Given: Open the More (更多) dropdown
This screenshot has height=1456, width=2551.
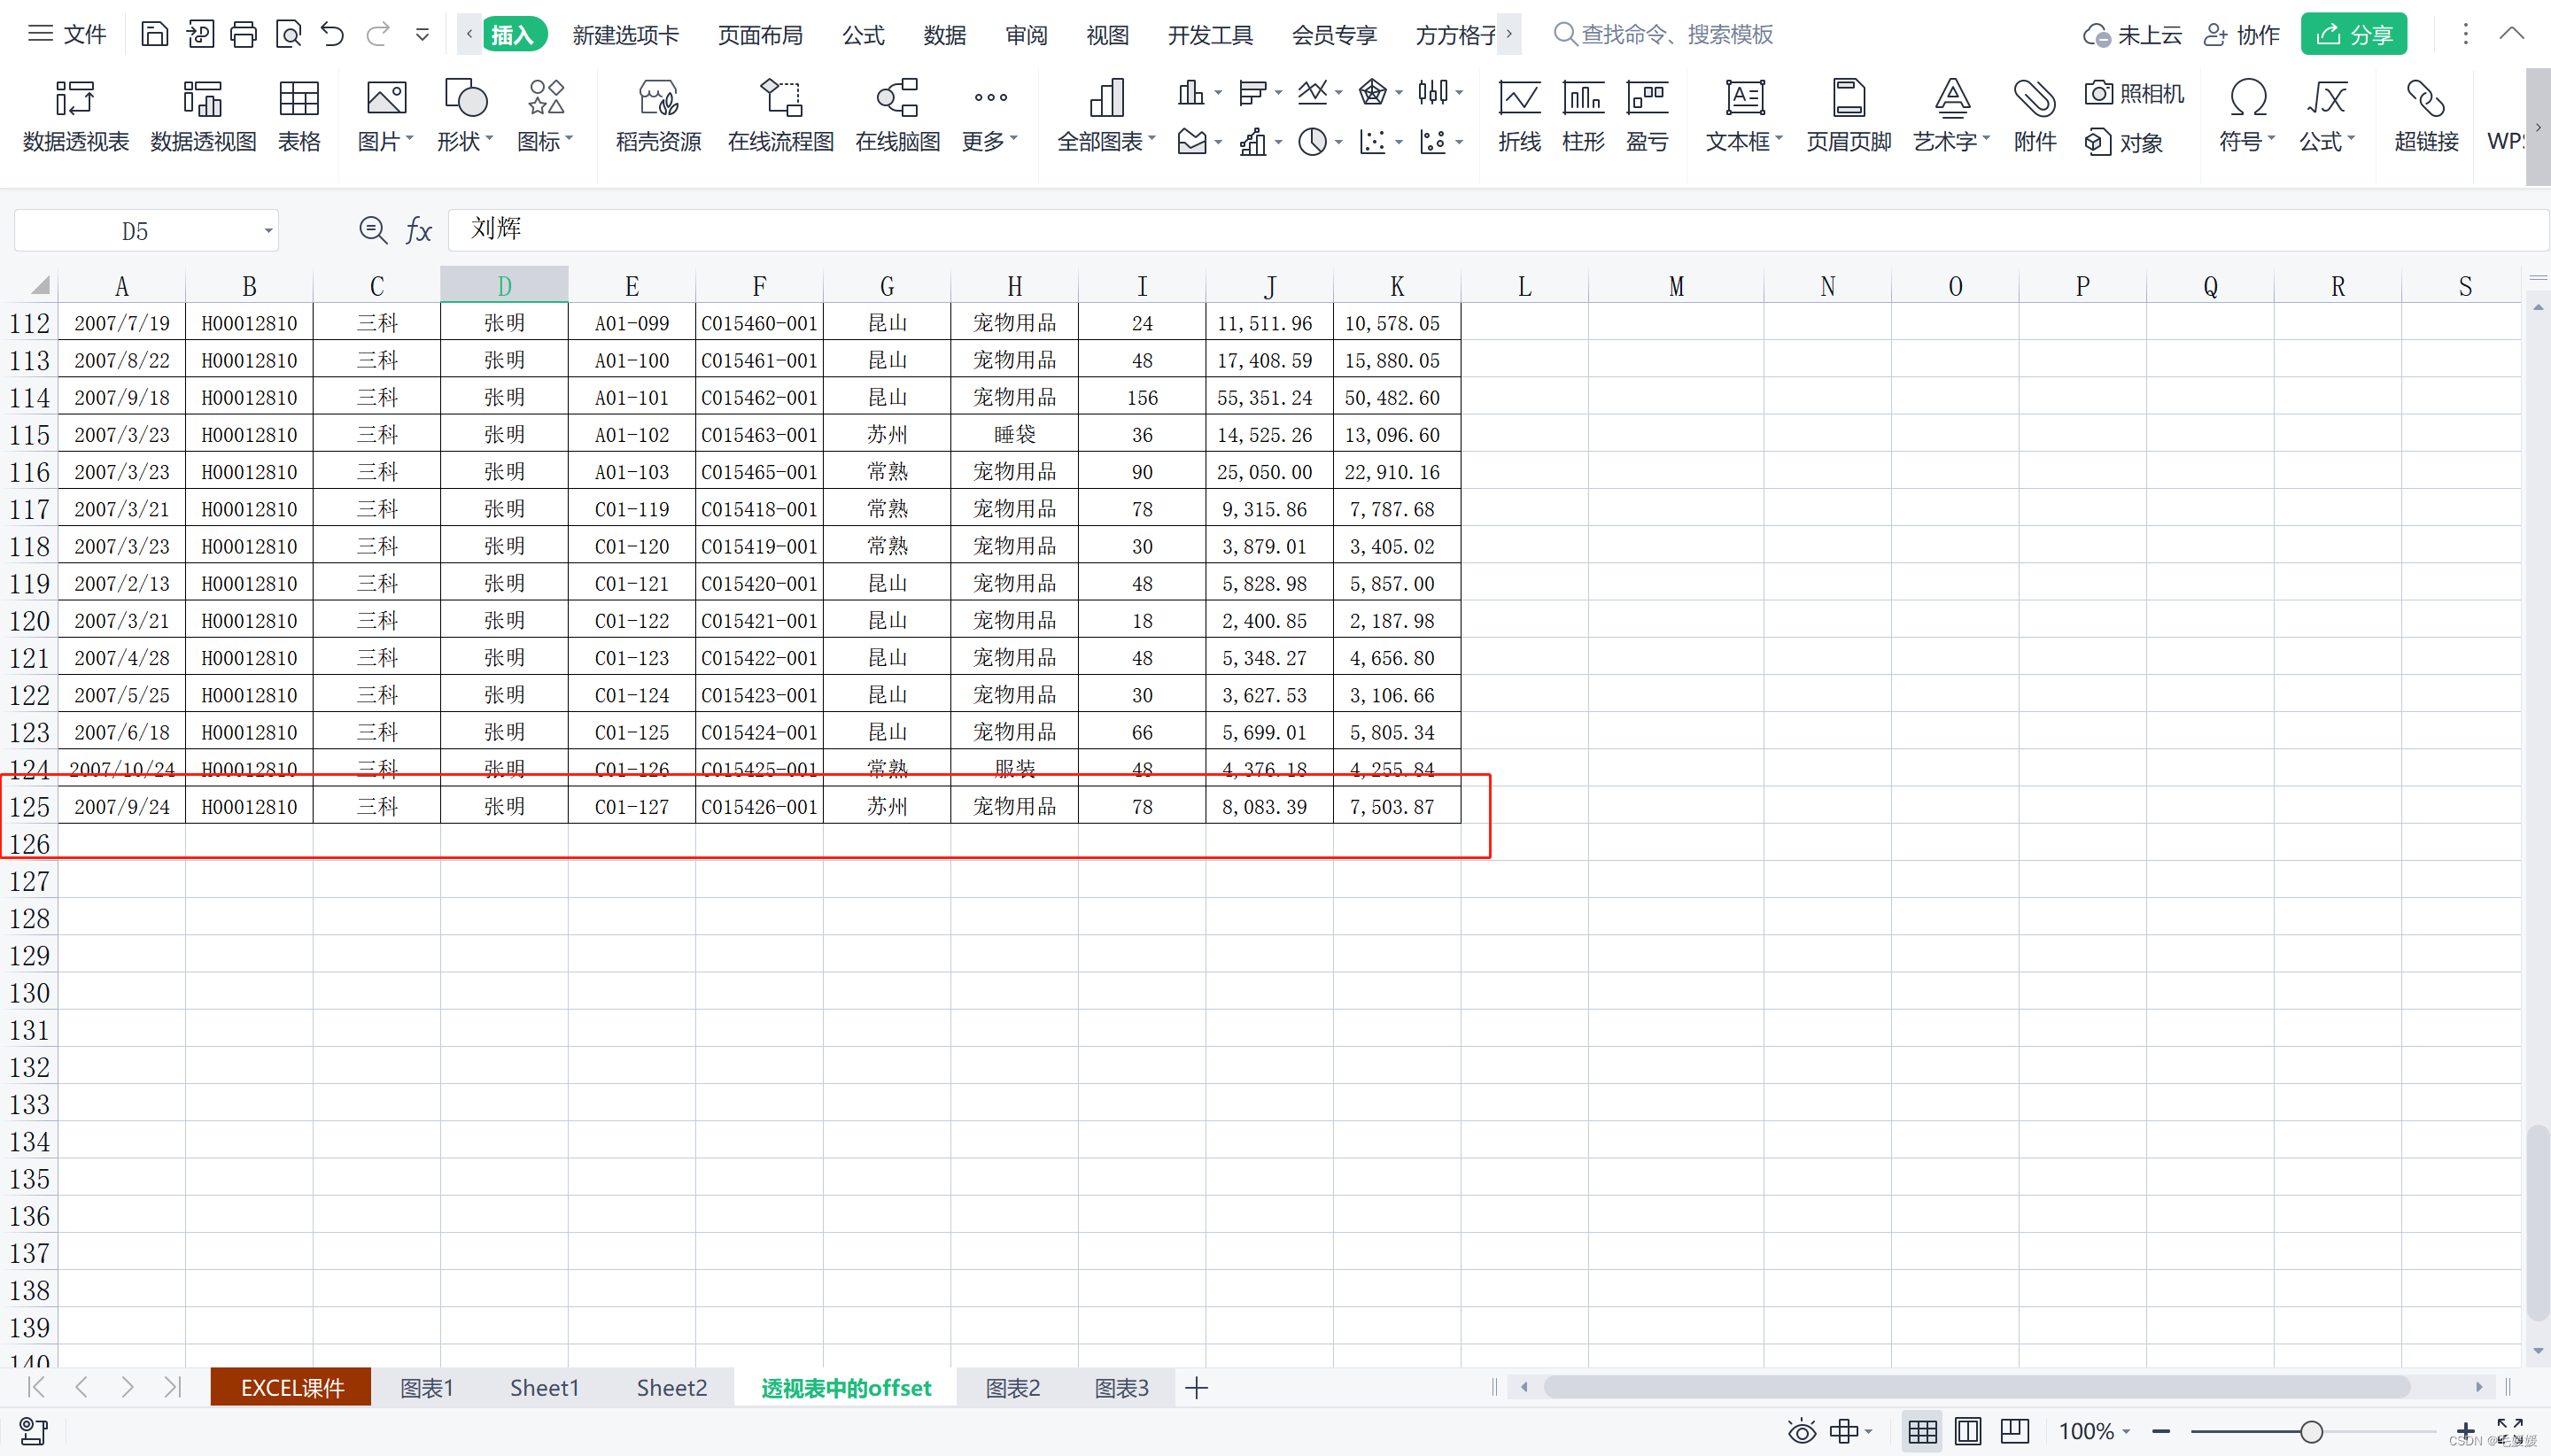Looking at the screenshot, I should [990, 116].
